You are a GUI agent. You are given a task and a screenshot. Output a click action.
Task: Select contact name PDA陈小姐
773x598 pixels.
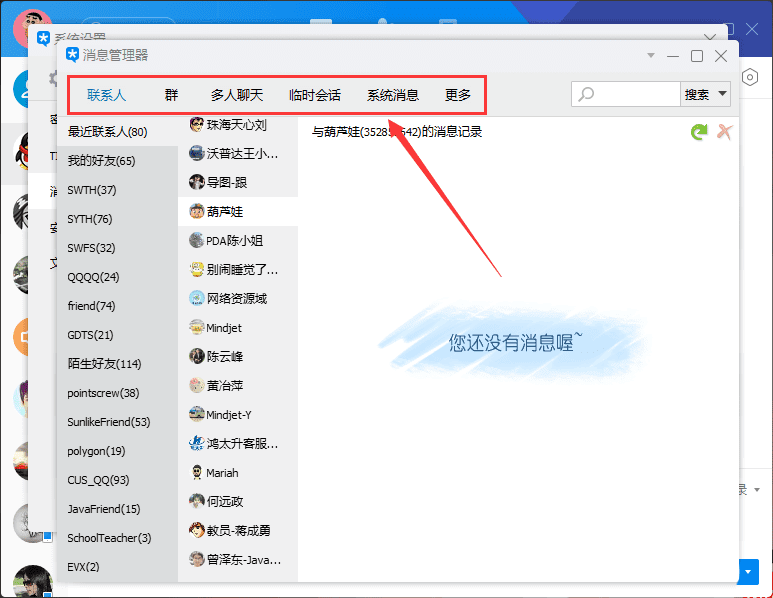(x=235, y=241)
